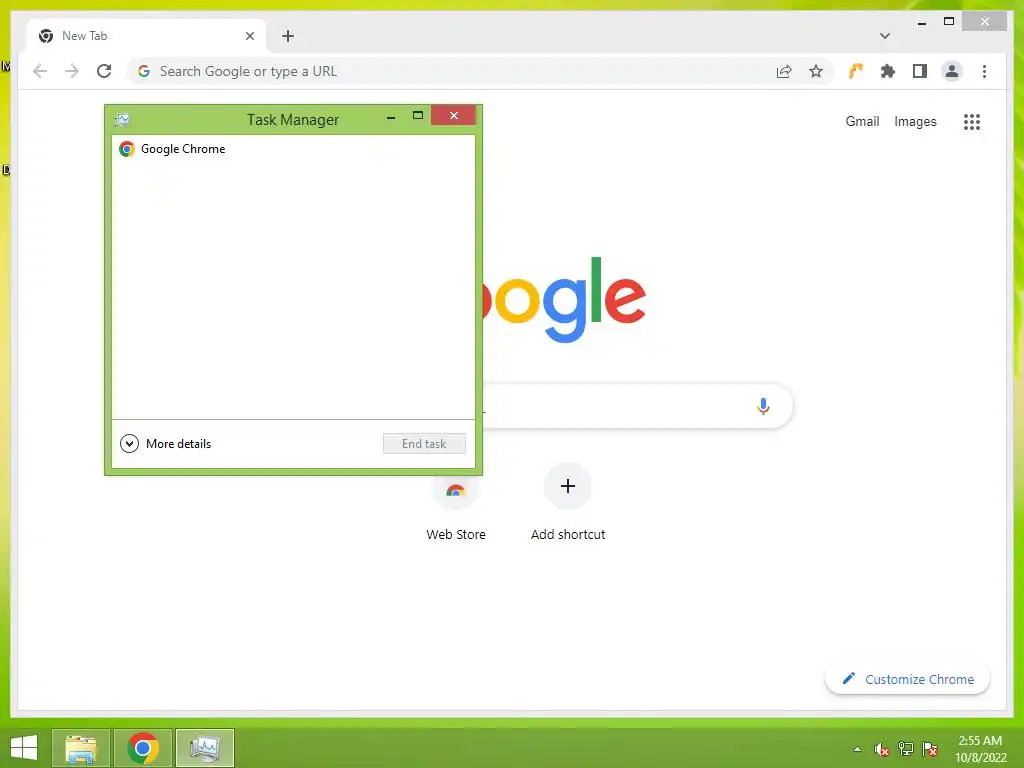Open the muted volume tray icon
The height and width of the screenshot is (768, 1024).
(x=882, y=749)
